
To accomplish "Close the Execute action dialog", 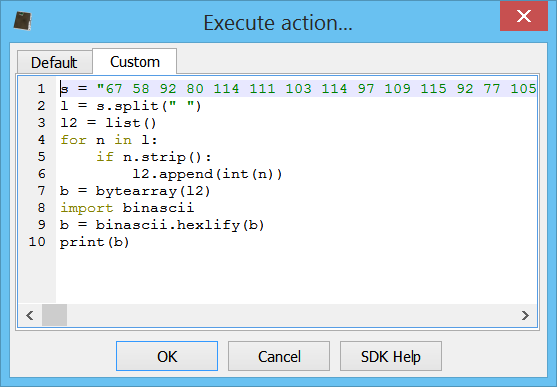I will tap(524, 16).
